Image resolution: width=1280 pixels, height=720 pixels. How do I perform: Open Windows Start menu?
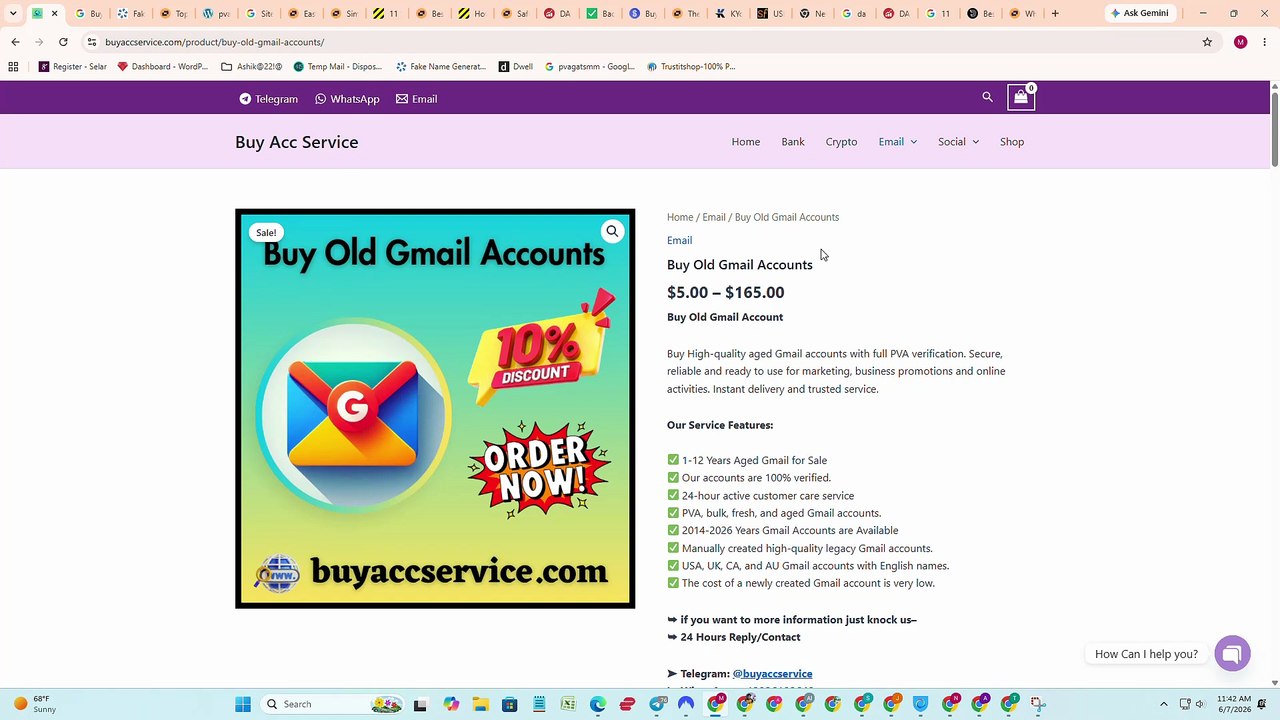point(243,704)
